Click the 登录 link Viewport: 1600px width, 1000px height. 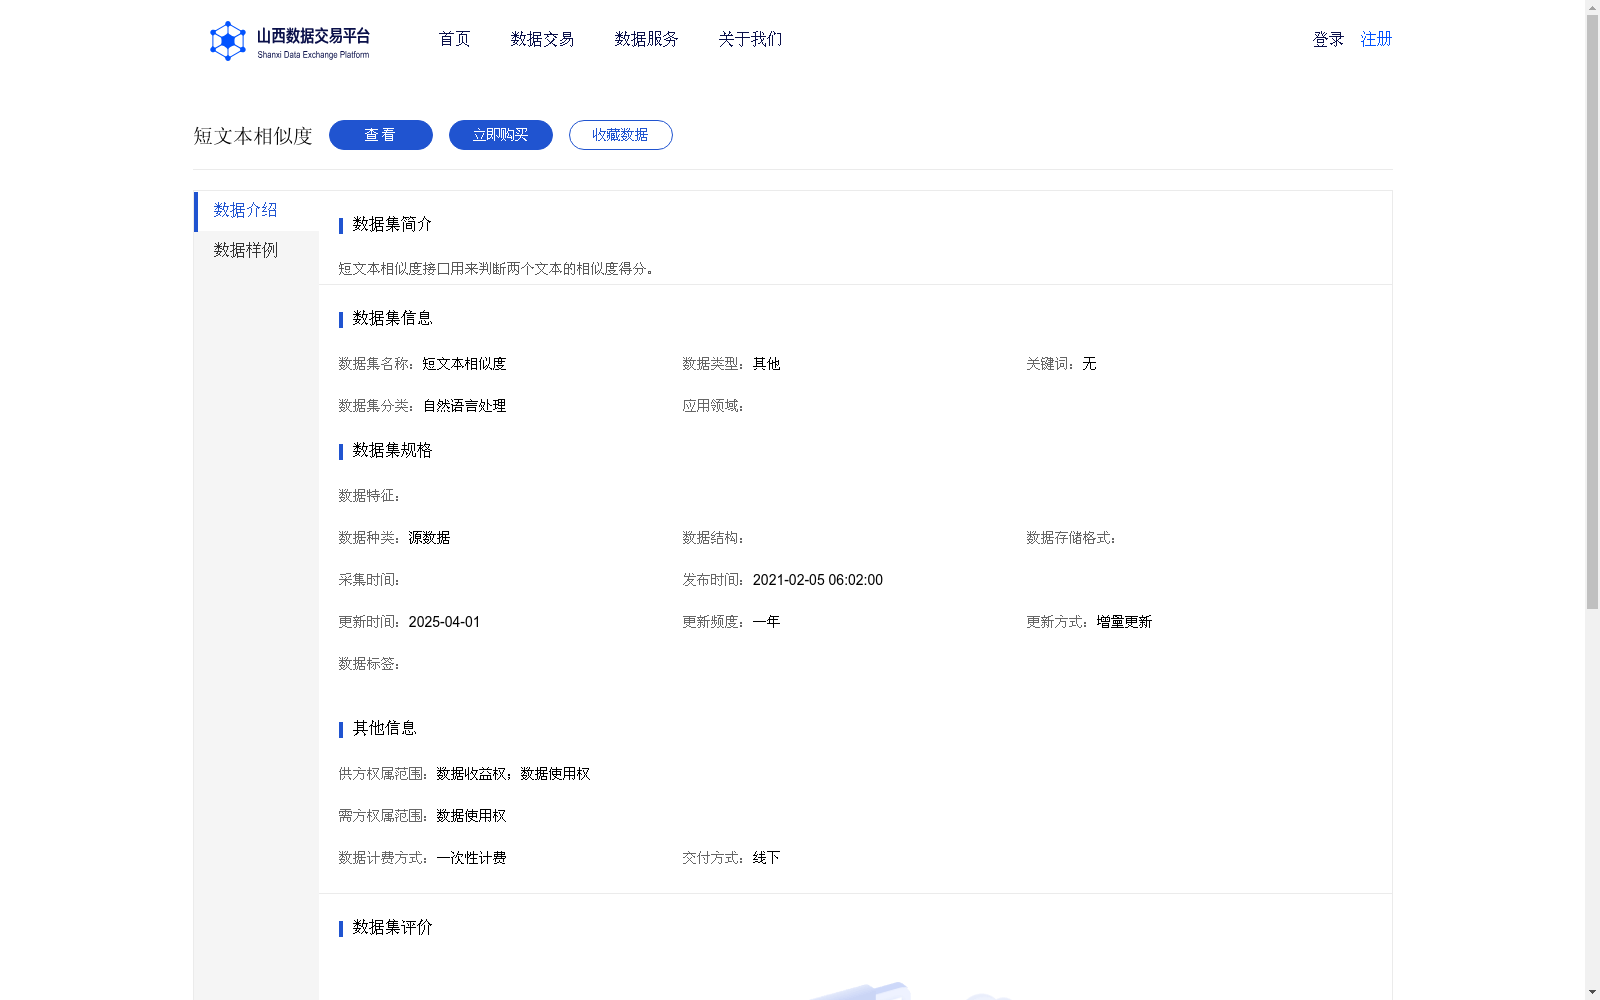(x=1328, y=39)
